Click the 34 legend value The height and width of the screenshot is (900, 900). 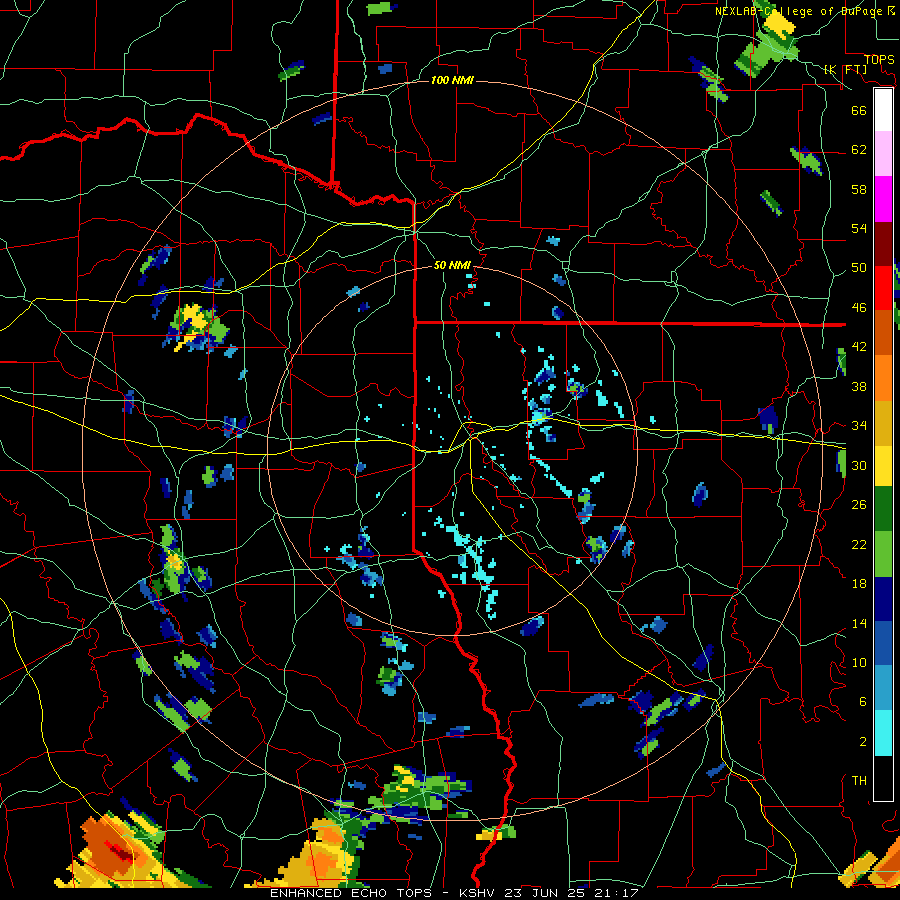(x=859, y=426)
